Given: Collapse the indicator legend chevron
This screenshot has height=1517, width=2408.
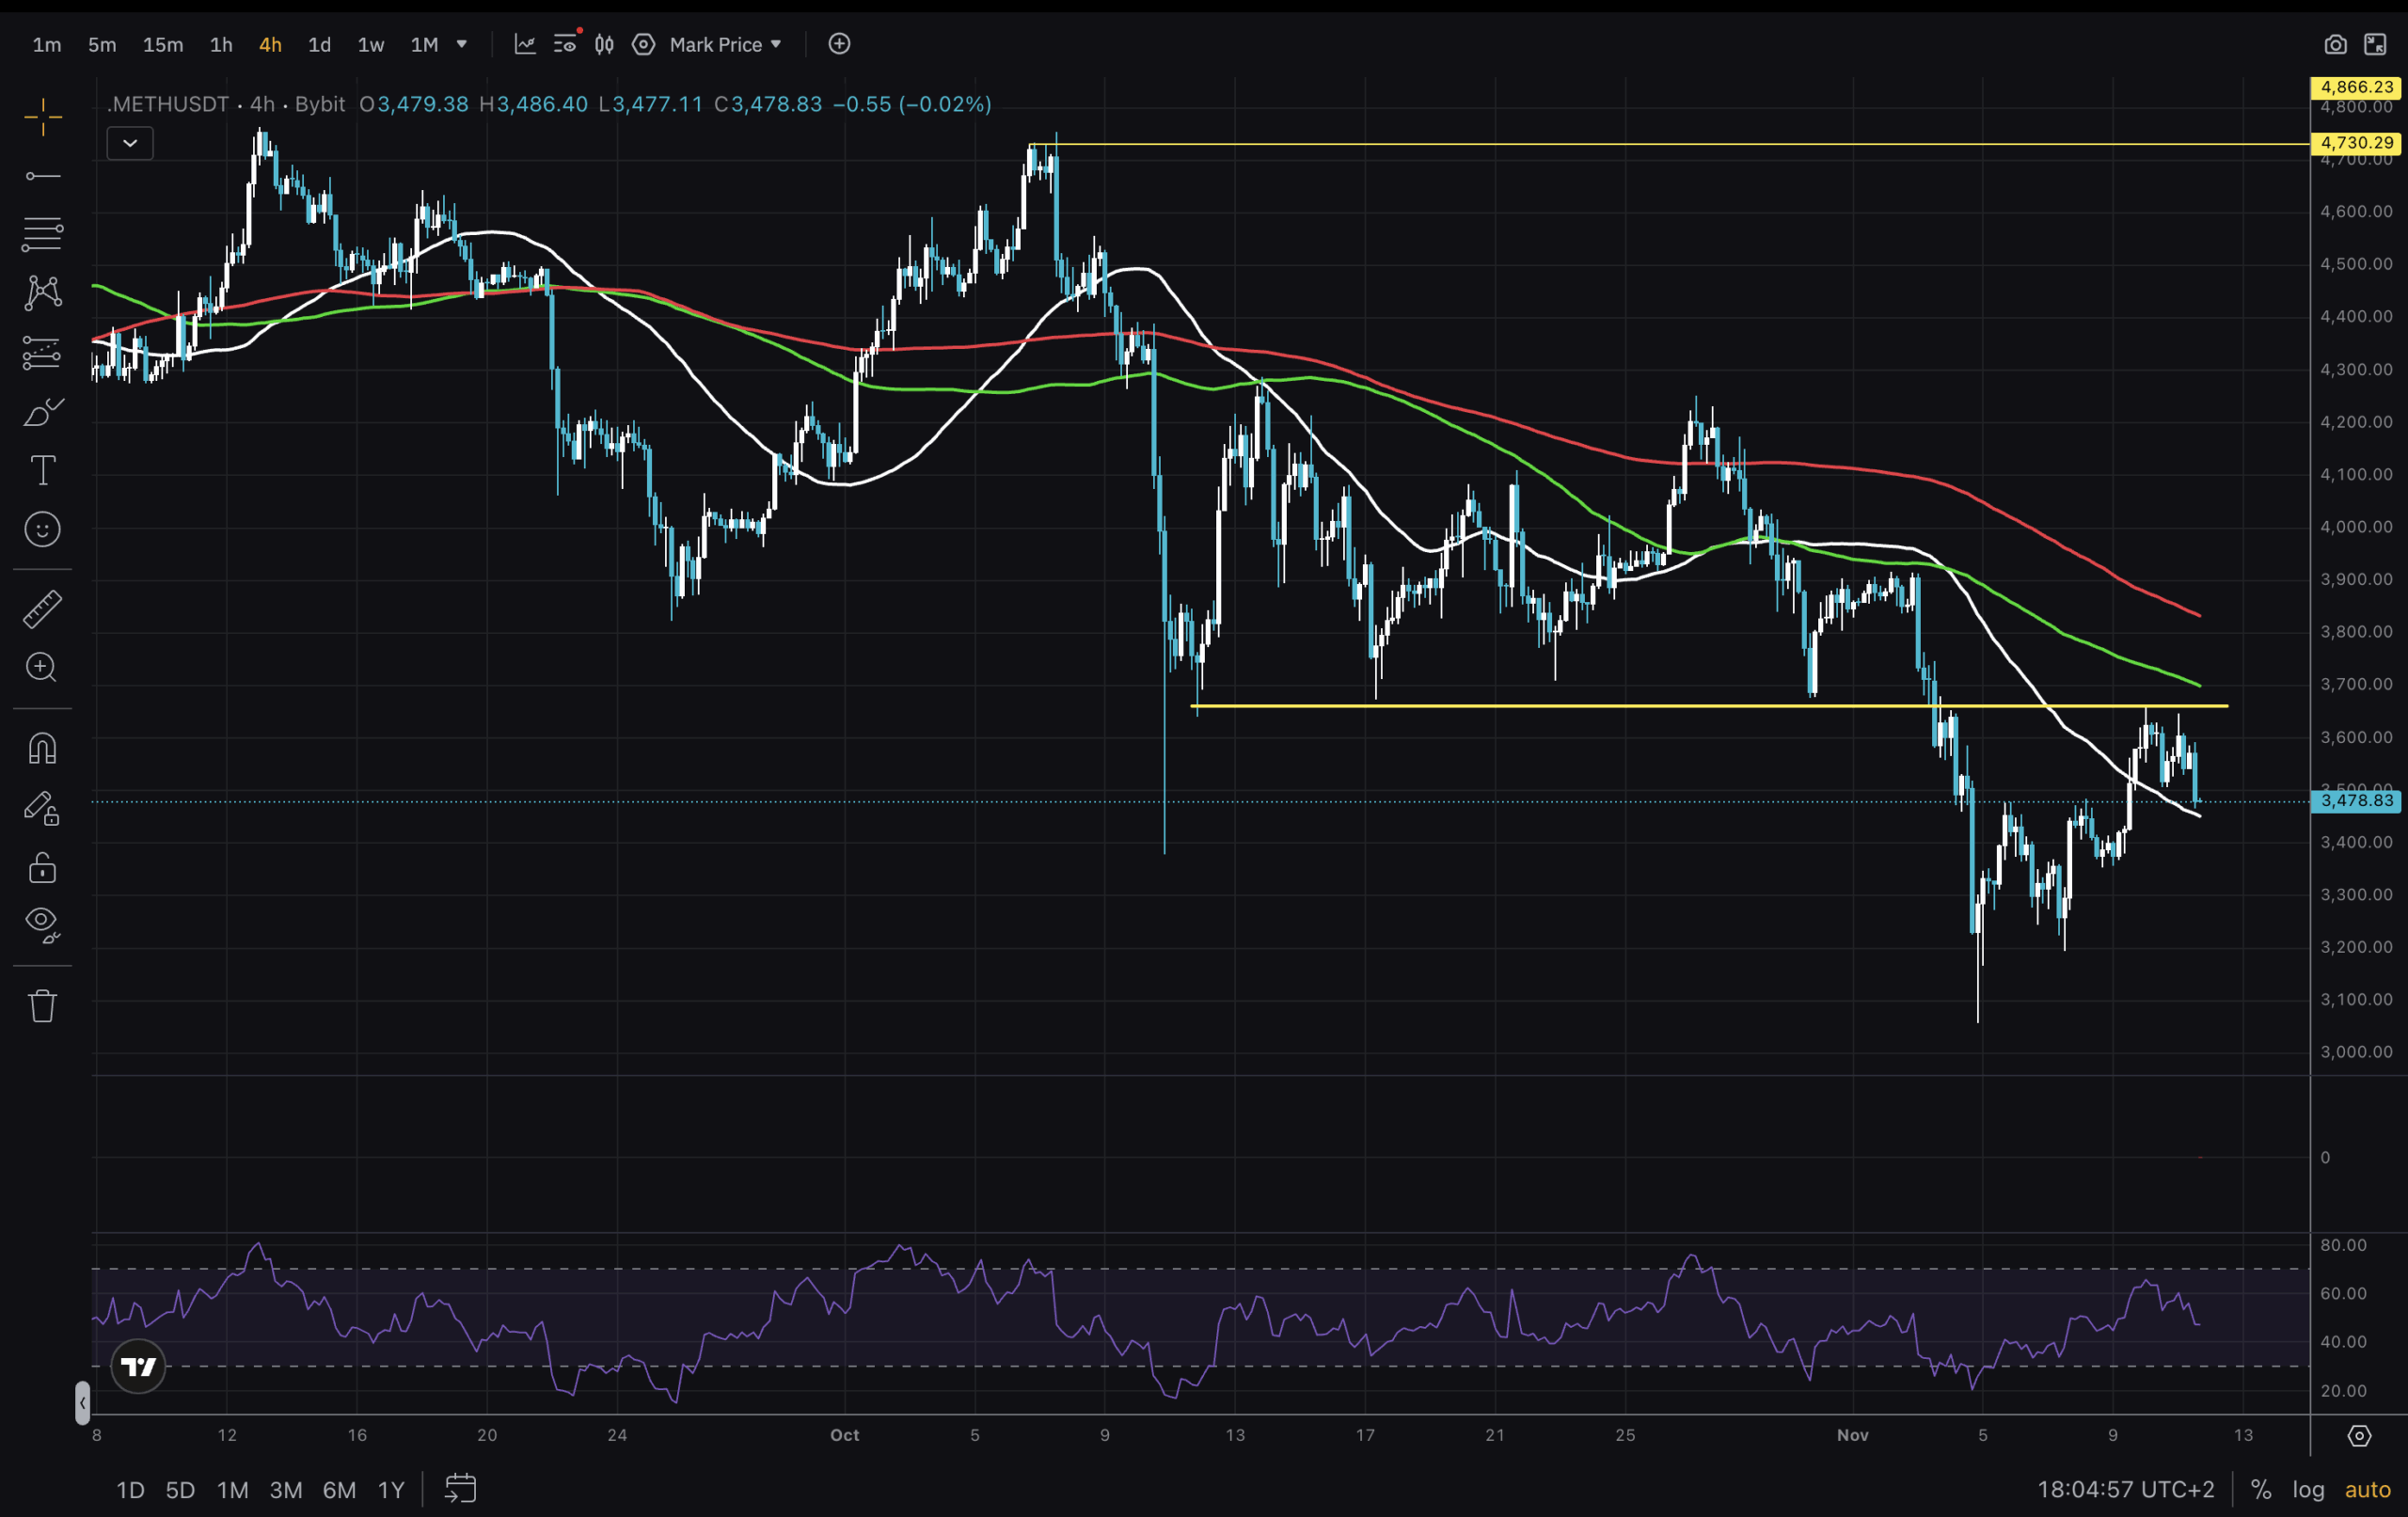Looking at the screenshot, I should [130, 143].
